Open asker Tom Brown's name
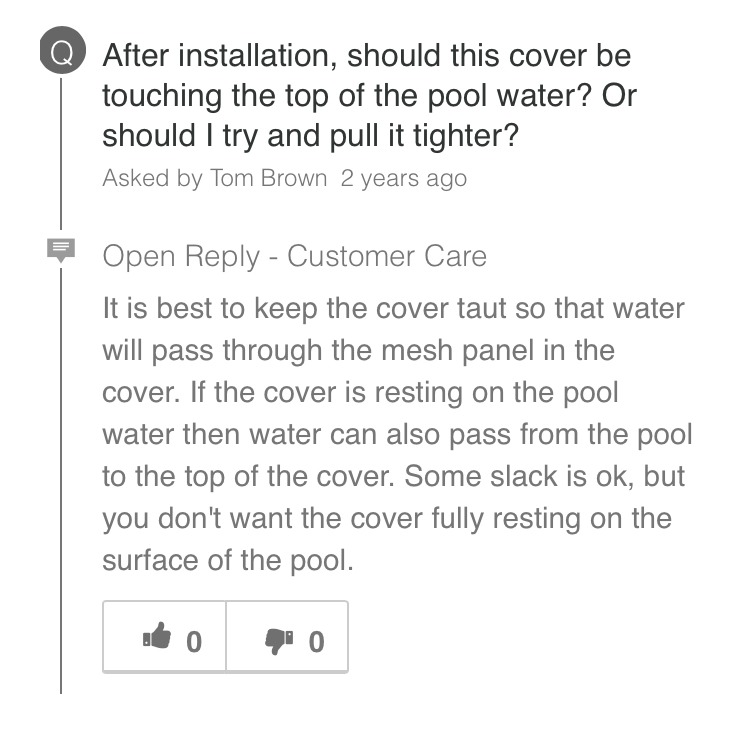The width and height of the screenshot is (750, 746). (268, 178)
